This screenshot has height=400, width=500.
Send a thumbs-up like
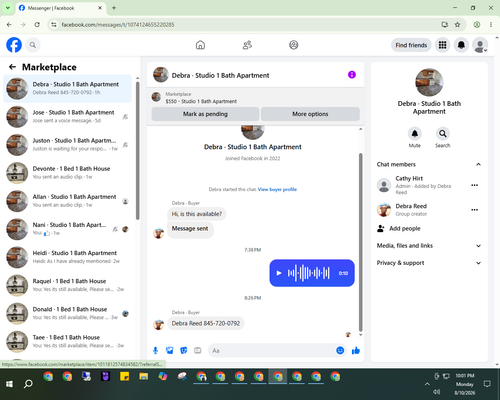(356, 350)
